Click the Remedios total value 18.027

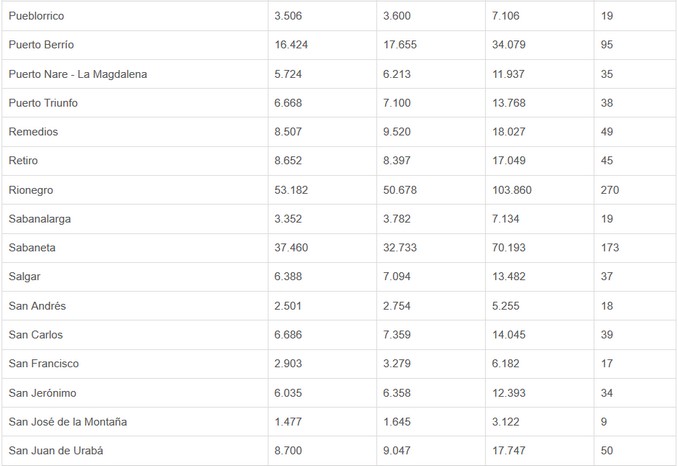click(509, 132)
